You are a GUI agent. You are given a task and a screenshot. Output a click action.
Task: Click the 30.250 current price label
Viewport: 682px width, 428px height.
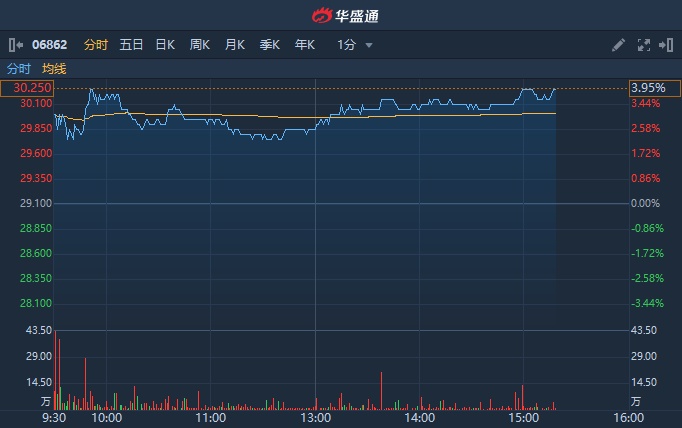[x=27, y=88]
